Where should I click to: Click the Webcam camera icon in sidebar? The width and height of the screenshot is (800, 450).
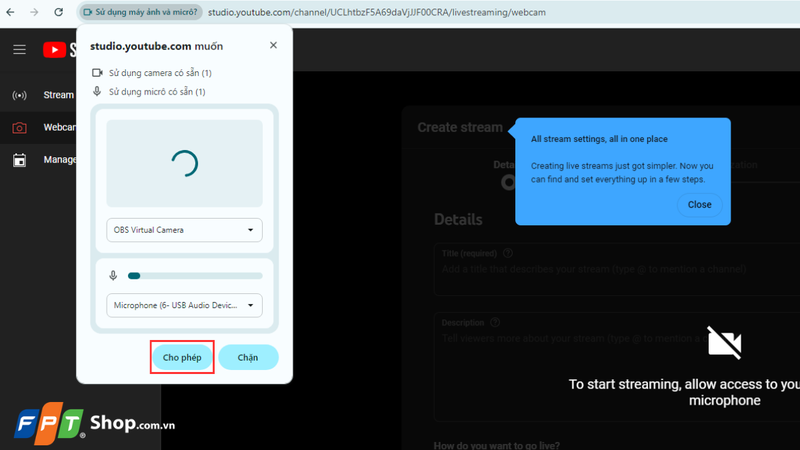pos(19,128)
